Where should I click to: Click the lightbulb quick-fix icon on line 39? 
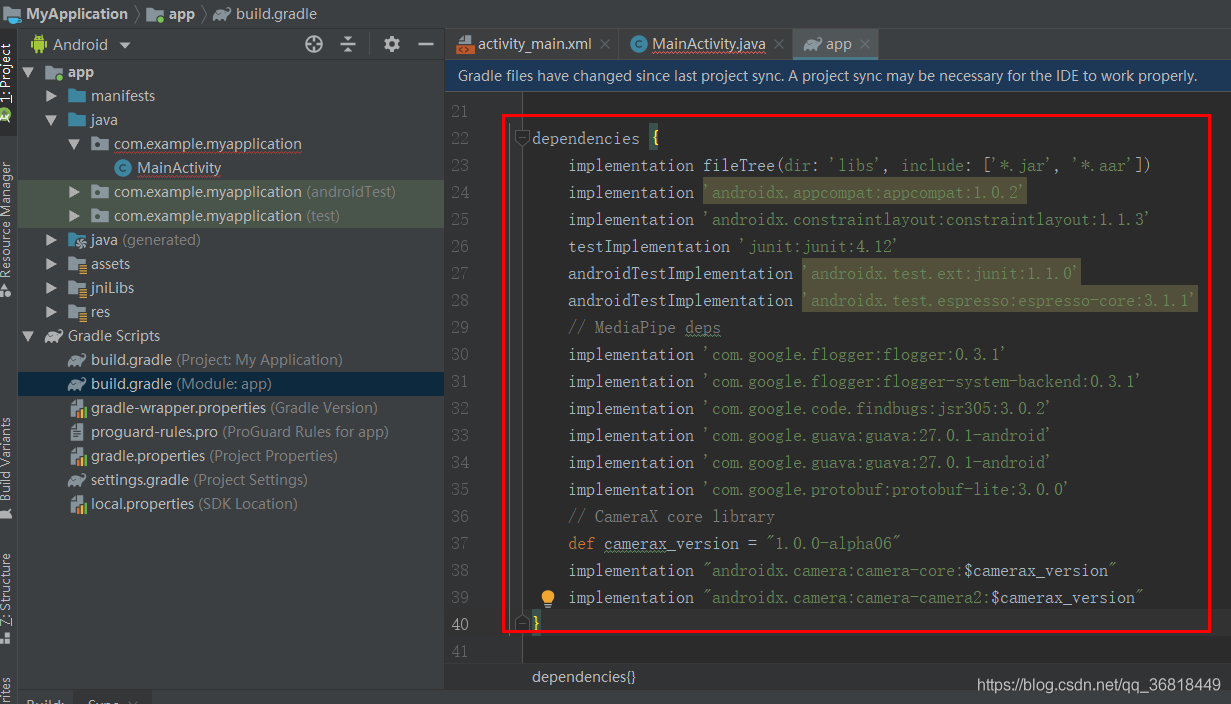click(x=547, y=598)
